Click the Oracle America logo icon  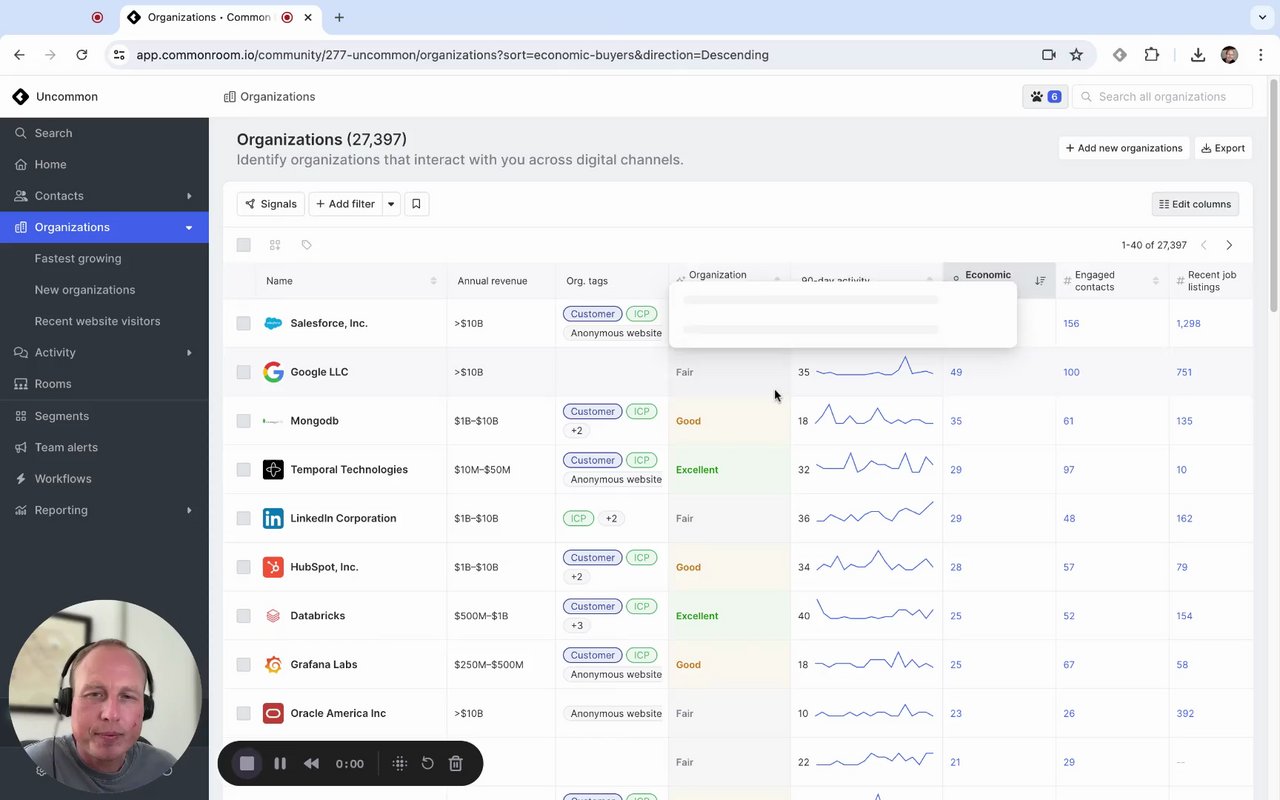tap(273, 713)
